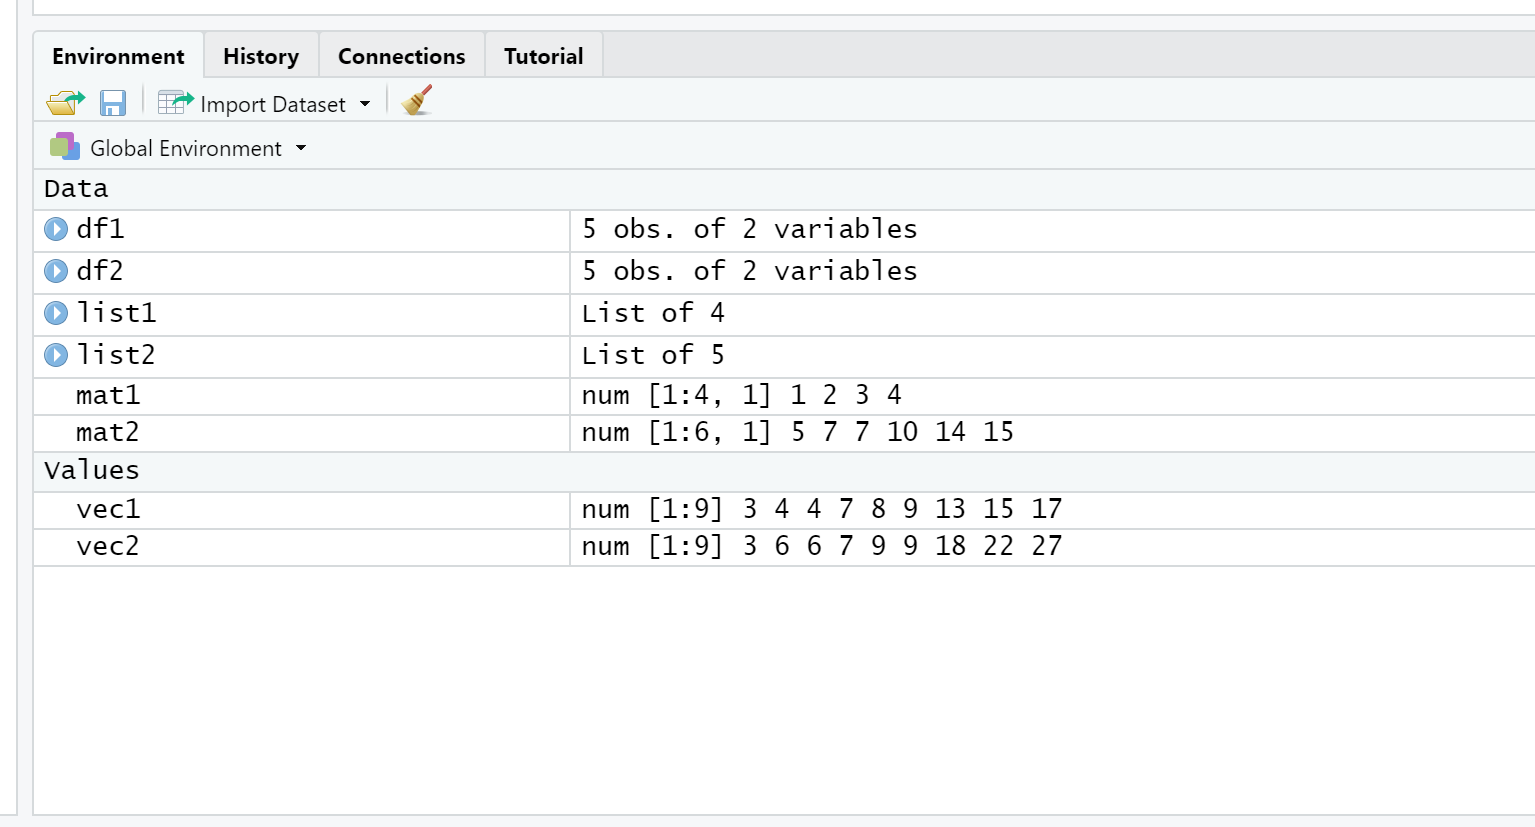1535x827 pixels.
Task: Select the df1 variable name
Action: 100,229
